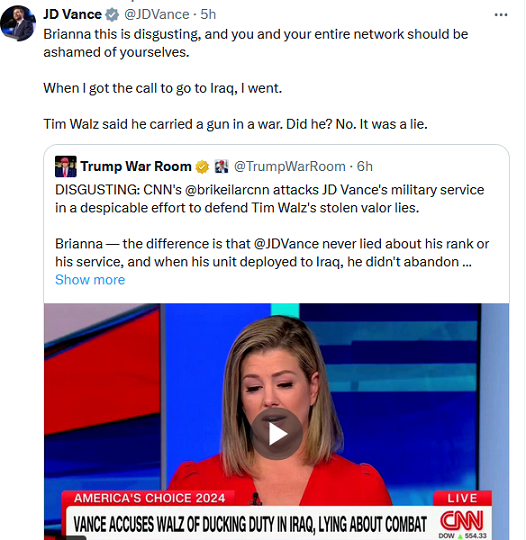Viewport: 526px width, 540px height.
Task: Click the @JDVance mention in quoted tweet
Action: point(286,244)
